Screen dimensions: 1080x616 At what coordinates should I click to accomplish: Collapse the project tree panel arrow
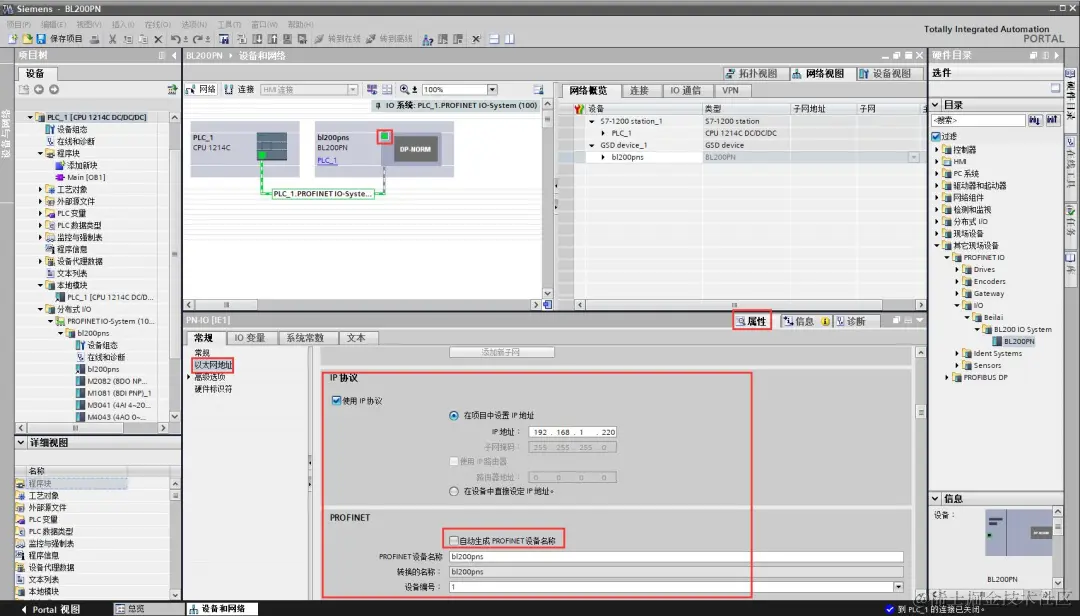coord(174,56)
